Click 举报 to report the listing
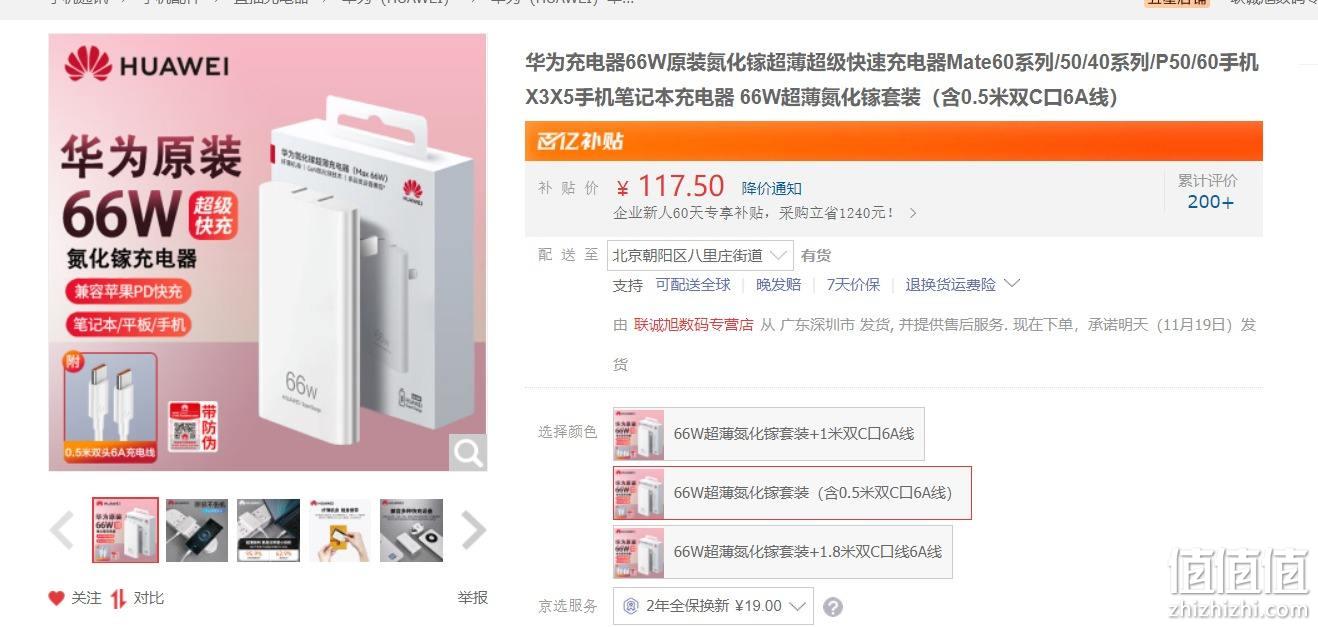 pos(473,597)
